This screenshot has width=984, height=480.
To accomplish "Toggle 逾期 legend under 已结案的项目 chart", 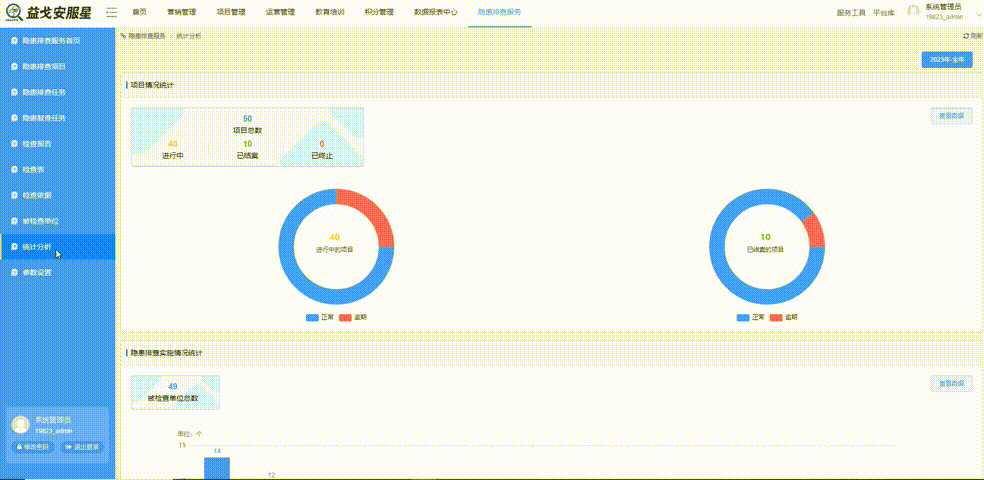I will coord(783,317).
